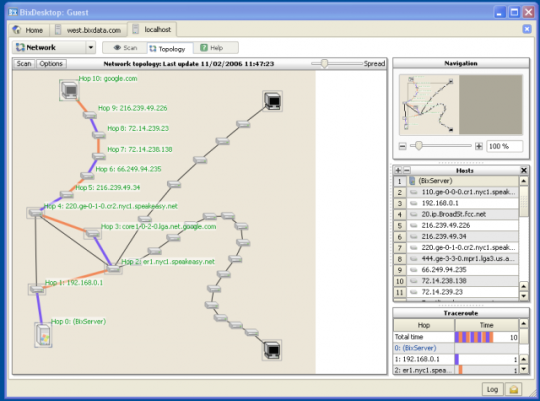Select host row 72.14.239.23
The width and height of the screenshot is (540, 401).
point(456,292)
